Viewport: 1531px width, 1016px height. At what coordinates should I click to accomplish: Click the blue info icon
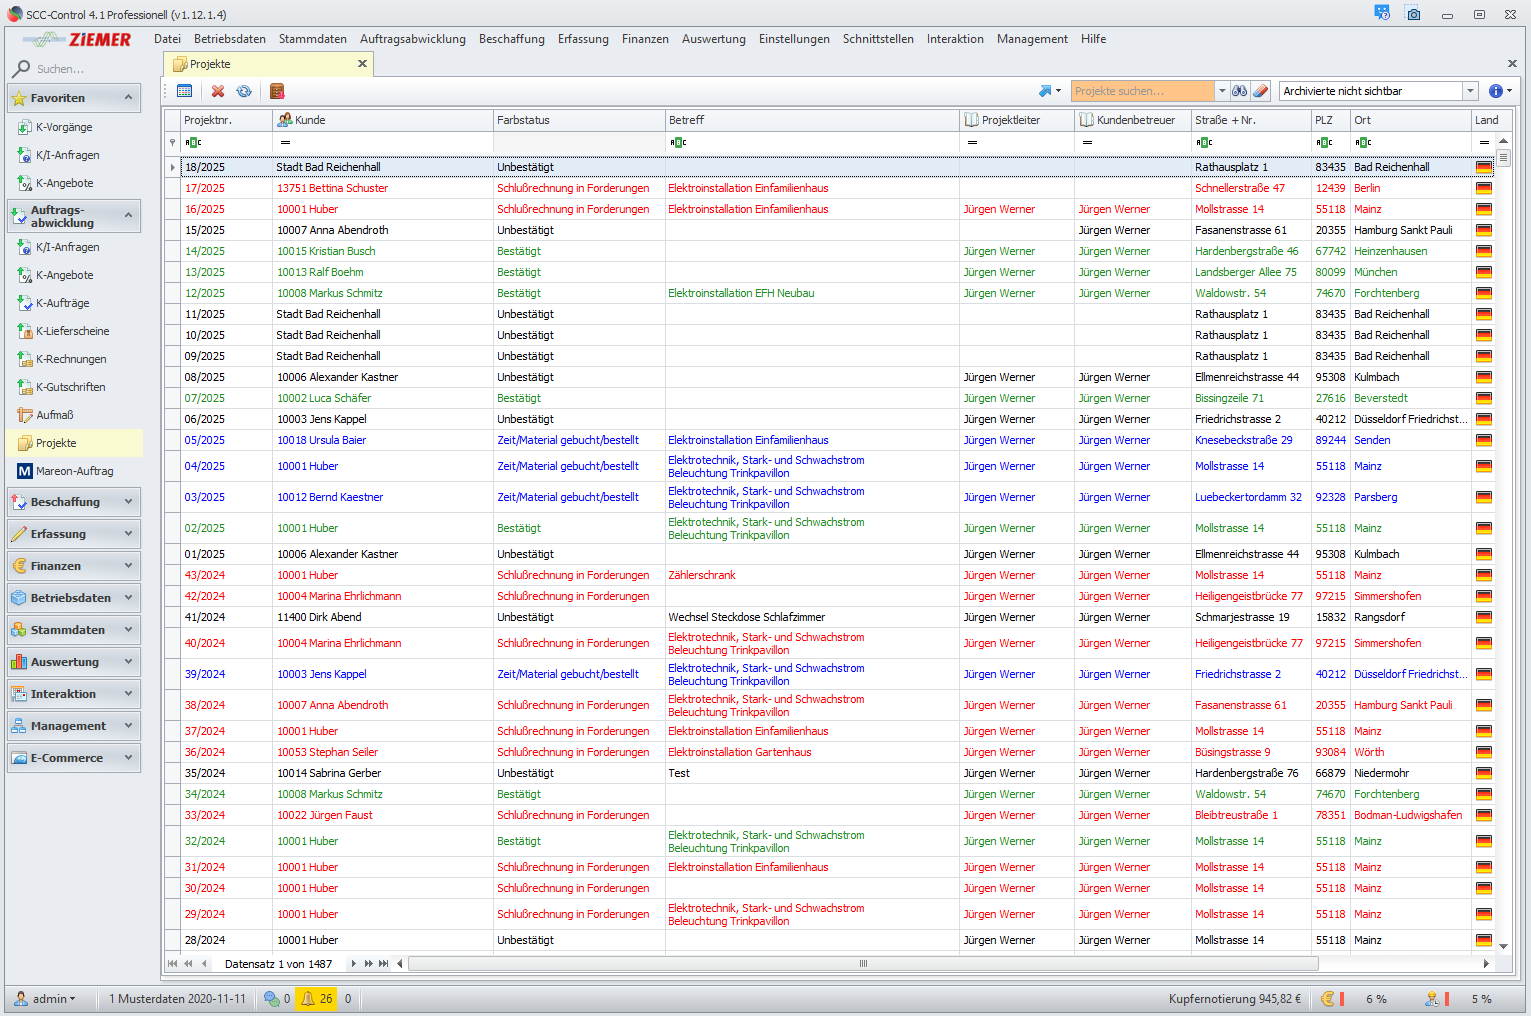[1495, 91]
